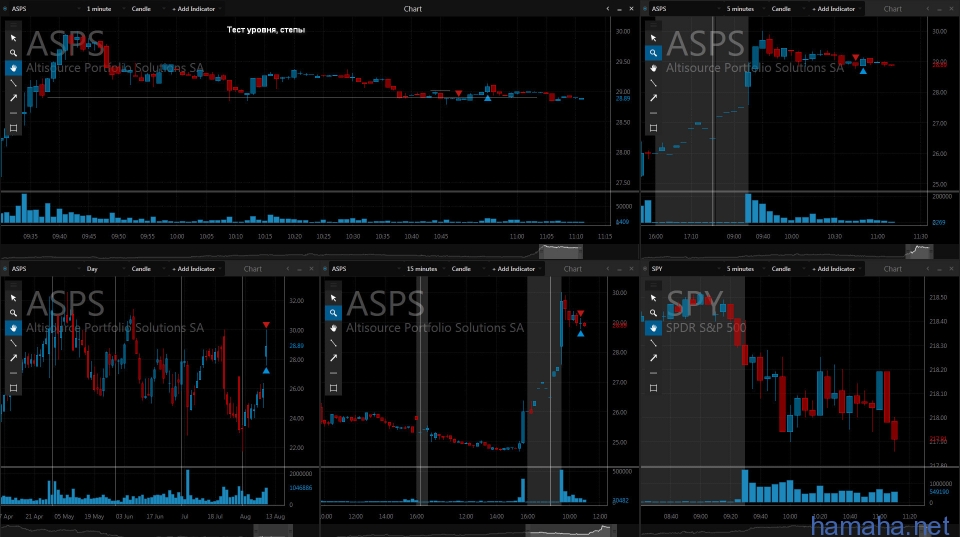Screen dimensions: 960x537
Task: Open toolbar menu icon in ASPS 1 minute chart
Action: tap(13, 25)
